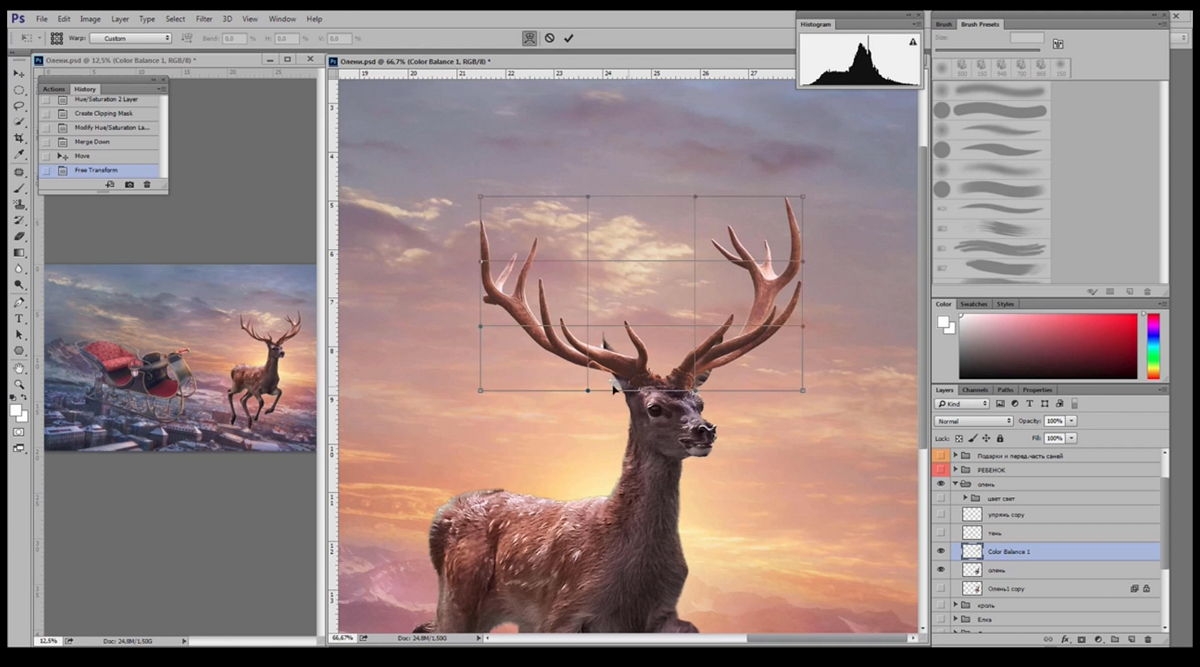1200x667 pixels.
Task: Select the Eyedropper tool
Action: (x=18, y=154)
